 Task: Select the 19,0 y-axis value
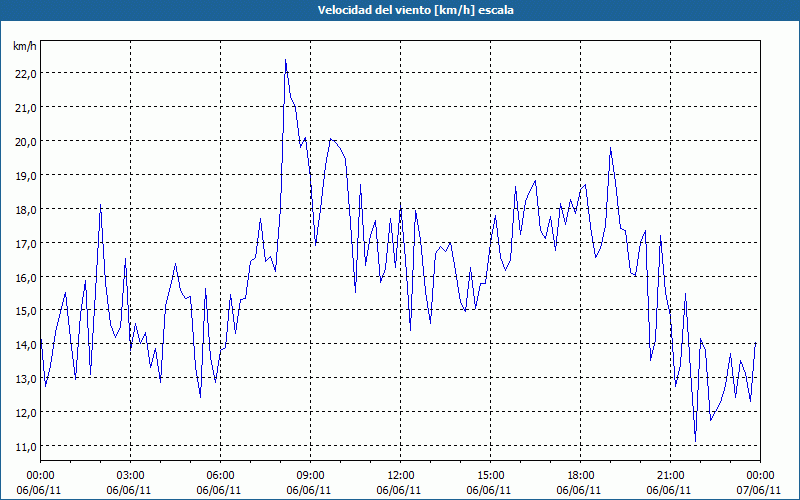[26, 176]
